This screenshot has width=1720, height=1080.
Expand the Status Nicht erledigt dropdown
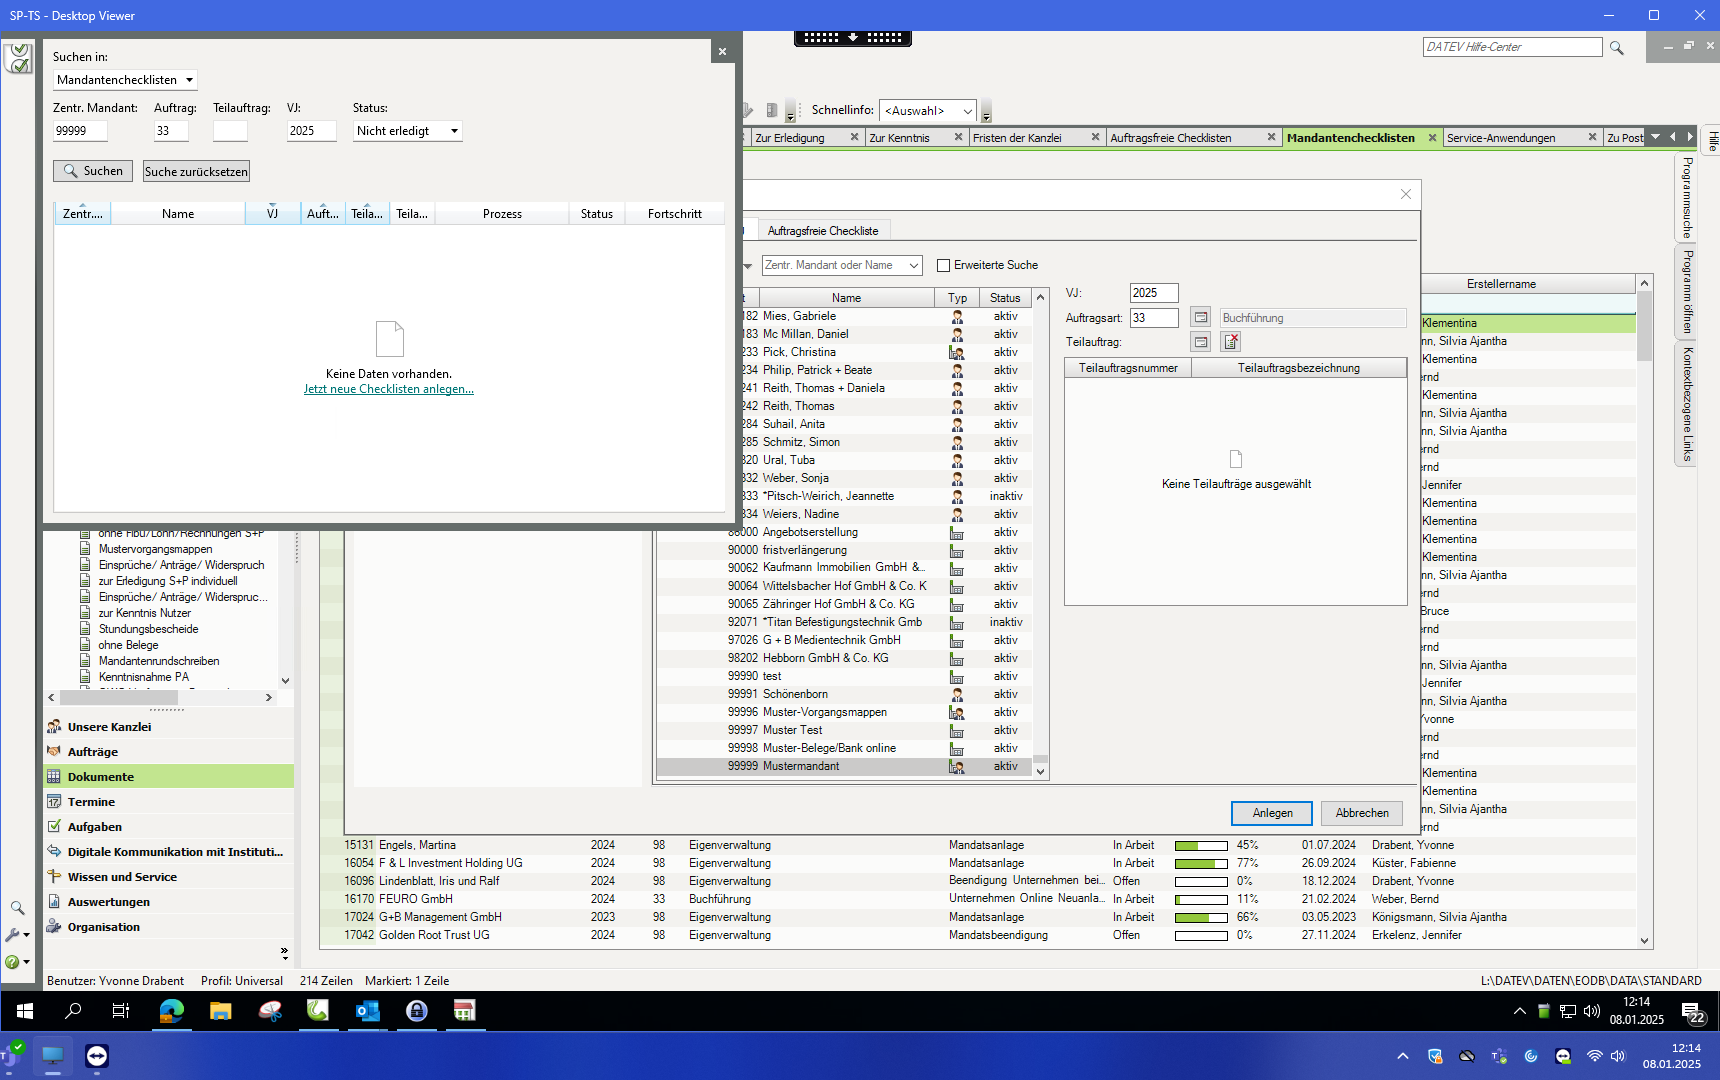coord(407,131)
